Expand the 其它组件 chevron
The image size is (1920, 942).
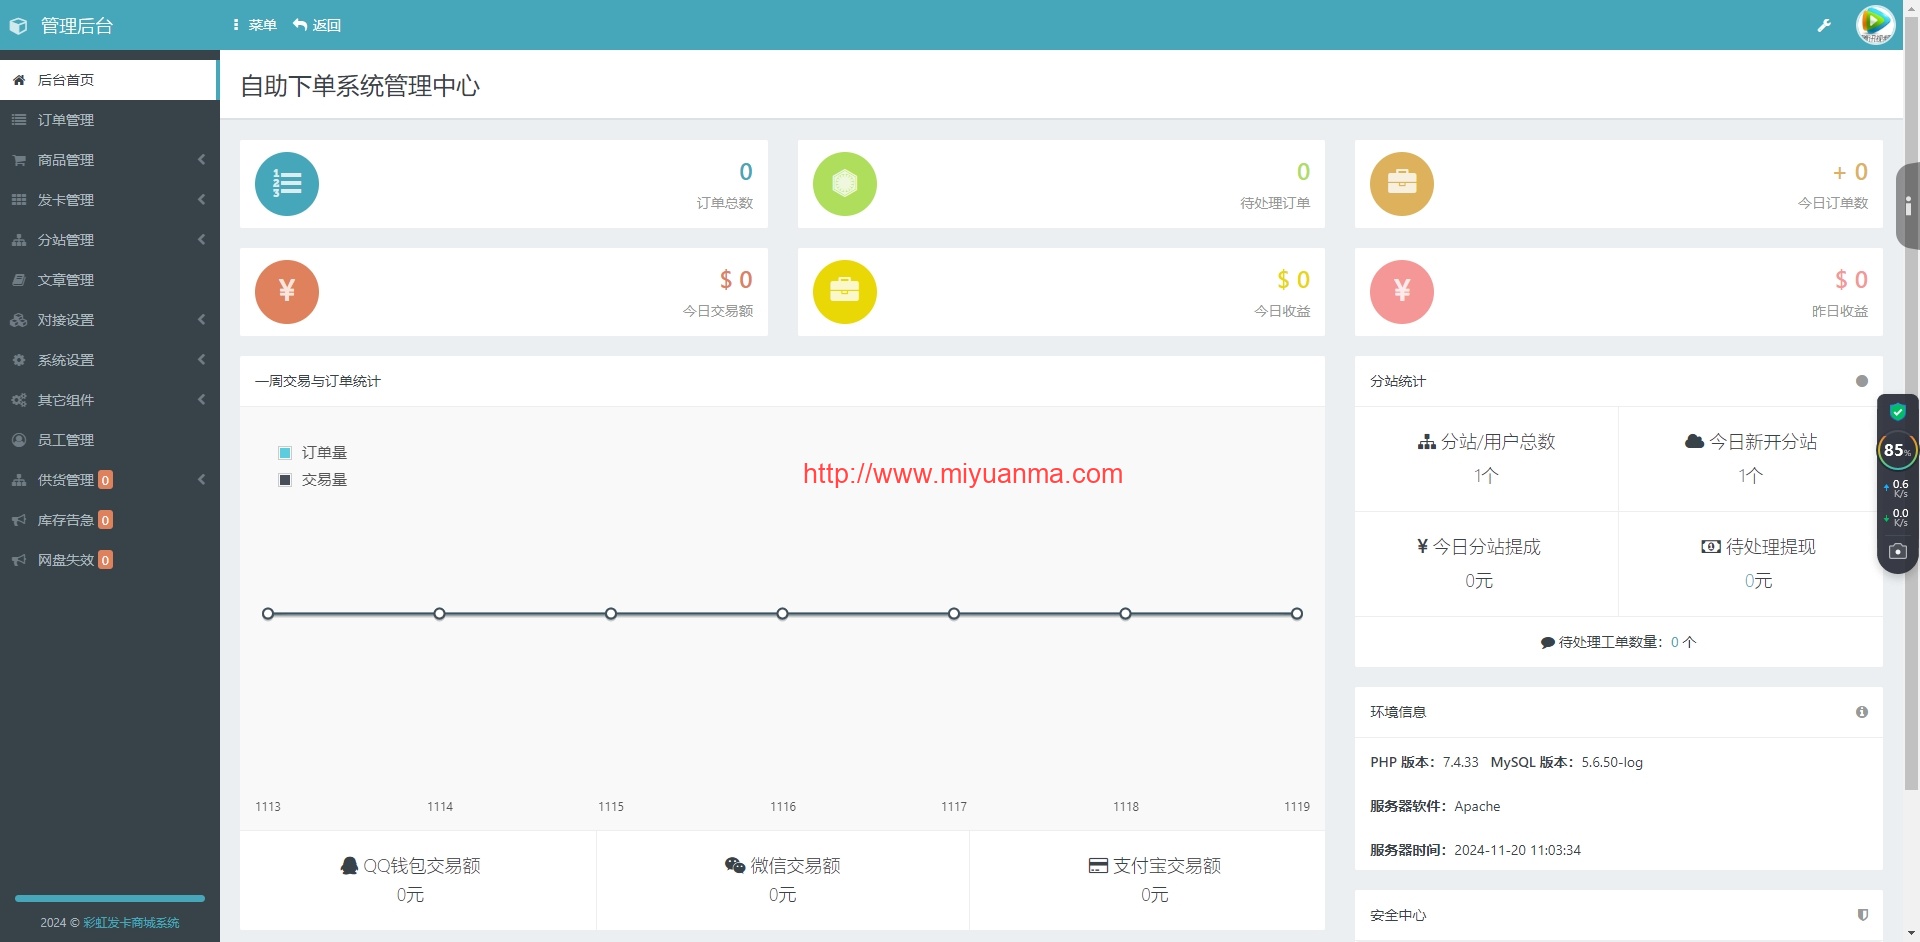tap(202, 400)
